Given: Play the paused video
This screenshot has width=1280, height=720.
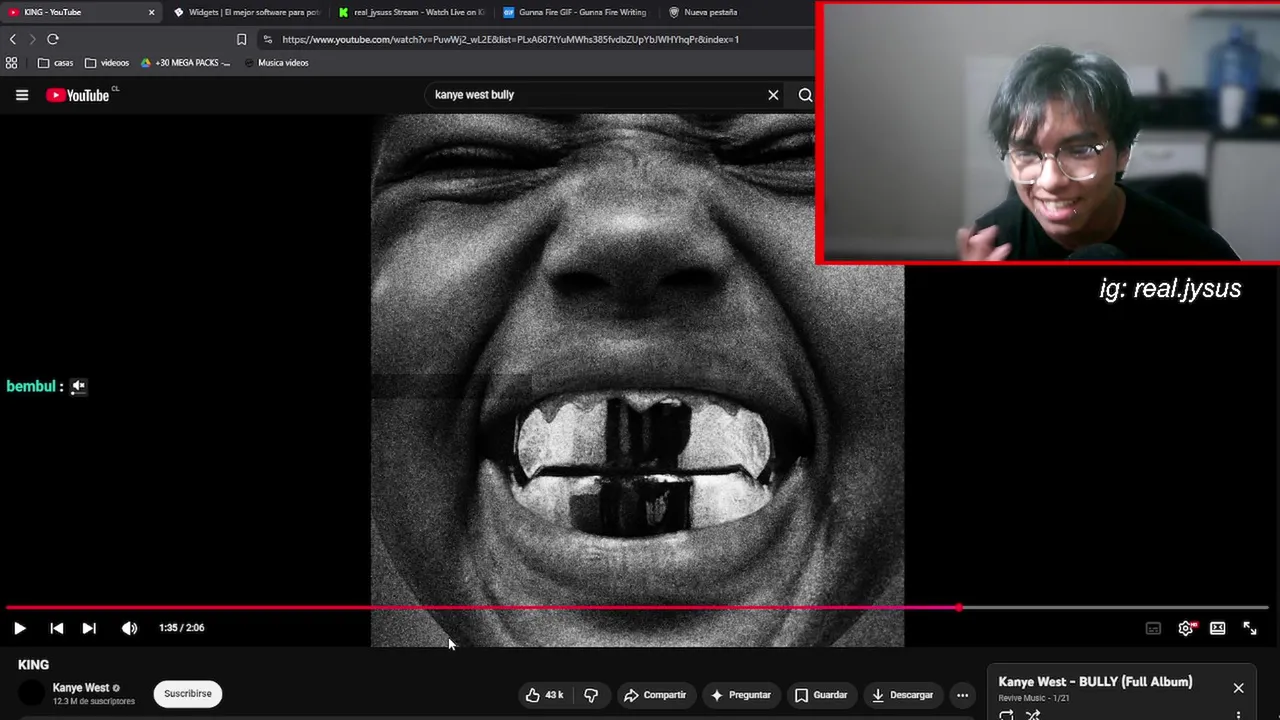Looking at the screenshot, I should 19,628.
